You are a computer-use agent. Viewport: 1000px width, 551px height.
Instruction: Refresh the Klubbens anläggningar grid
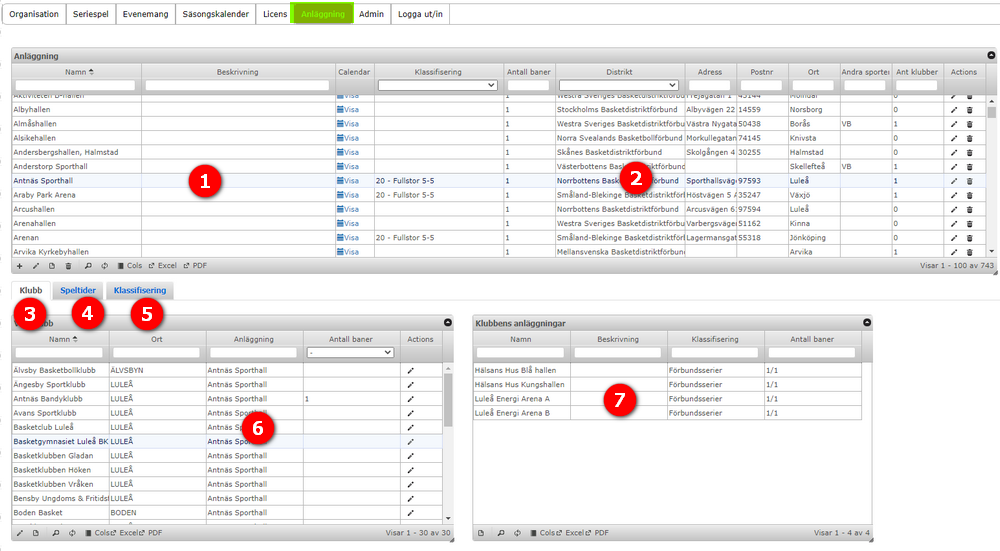pyautogui.click(x=517, y=533)
